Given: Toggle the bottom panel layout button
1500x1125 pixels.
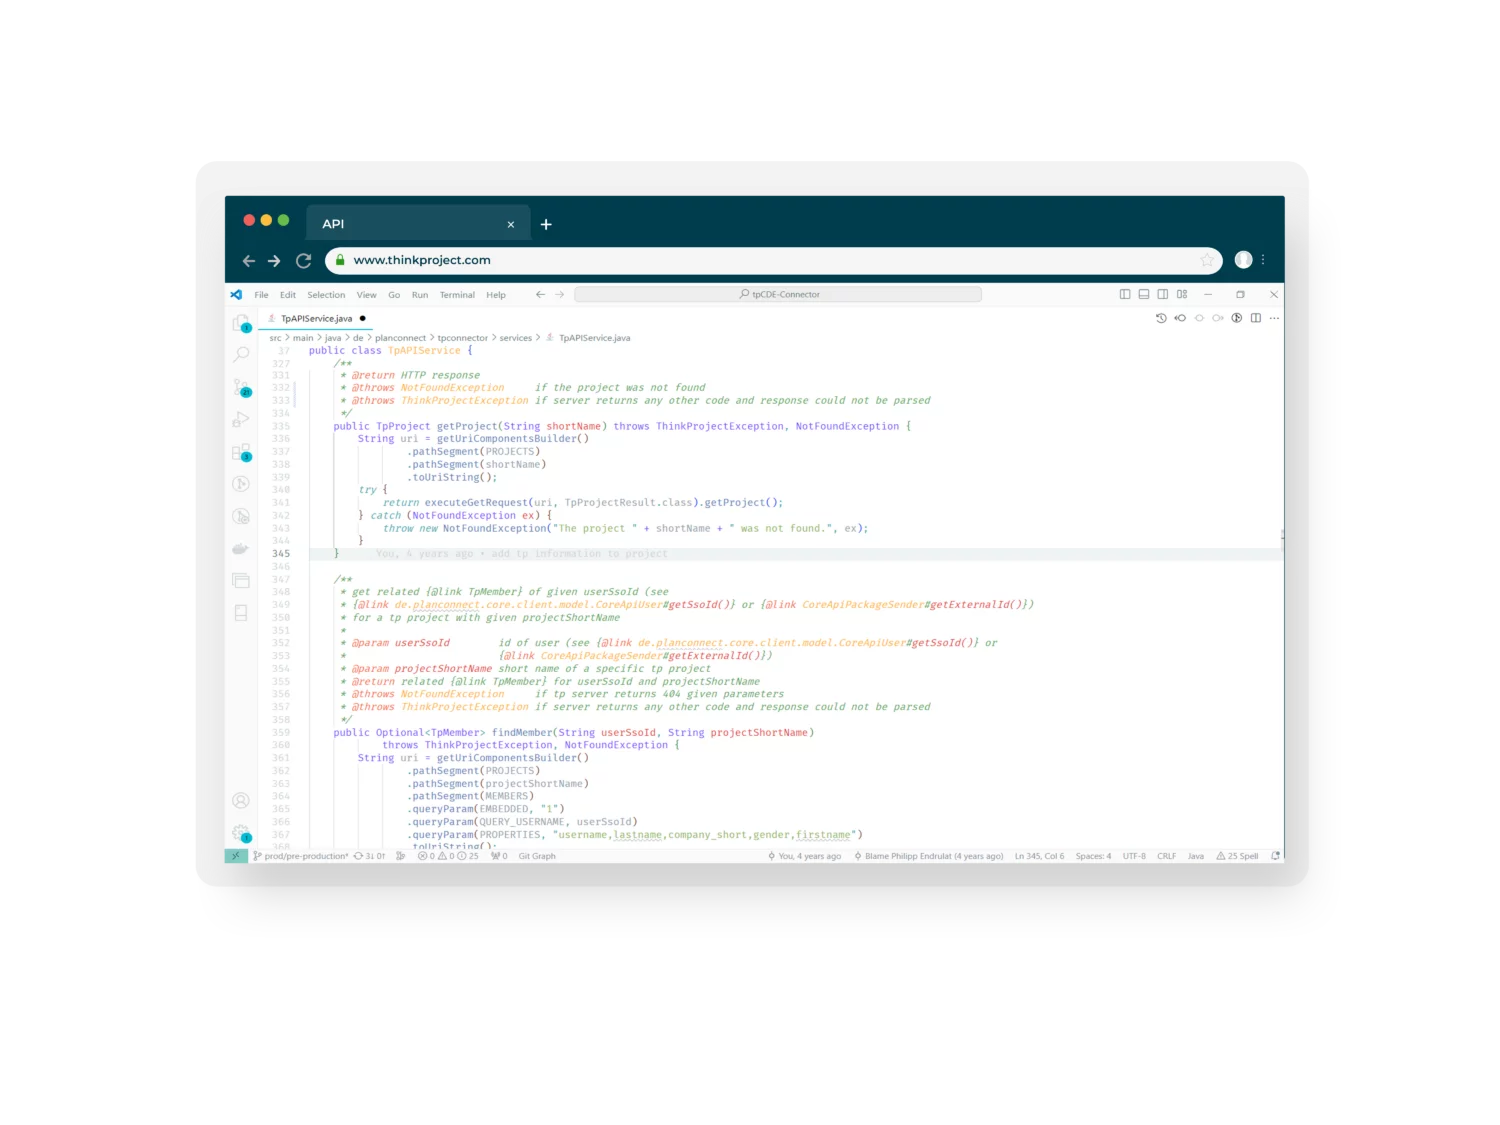Looking at the screenshot, I should click(x=1144, y=294).
